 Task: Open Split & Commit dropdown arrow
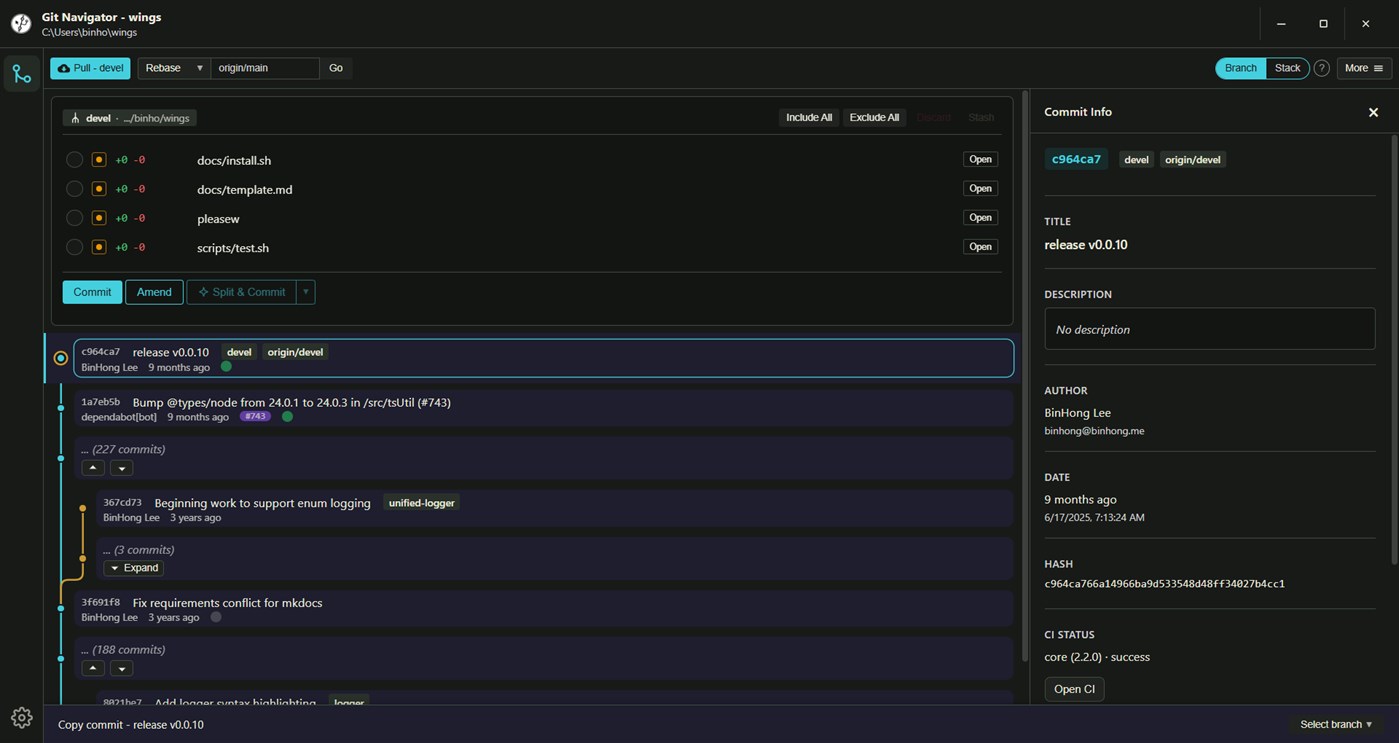306,292
